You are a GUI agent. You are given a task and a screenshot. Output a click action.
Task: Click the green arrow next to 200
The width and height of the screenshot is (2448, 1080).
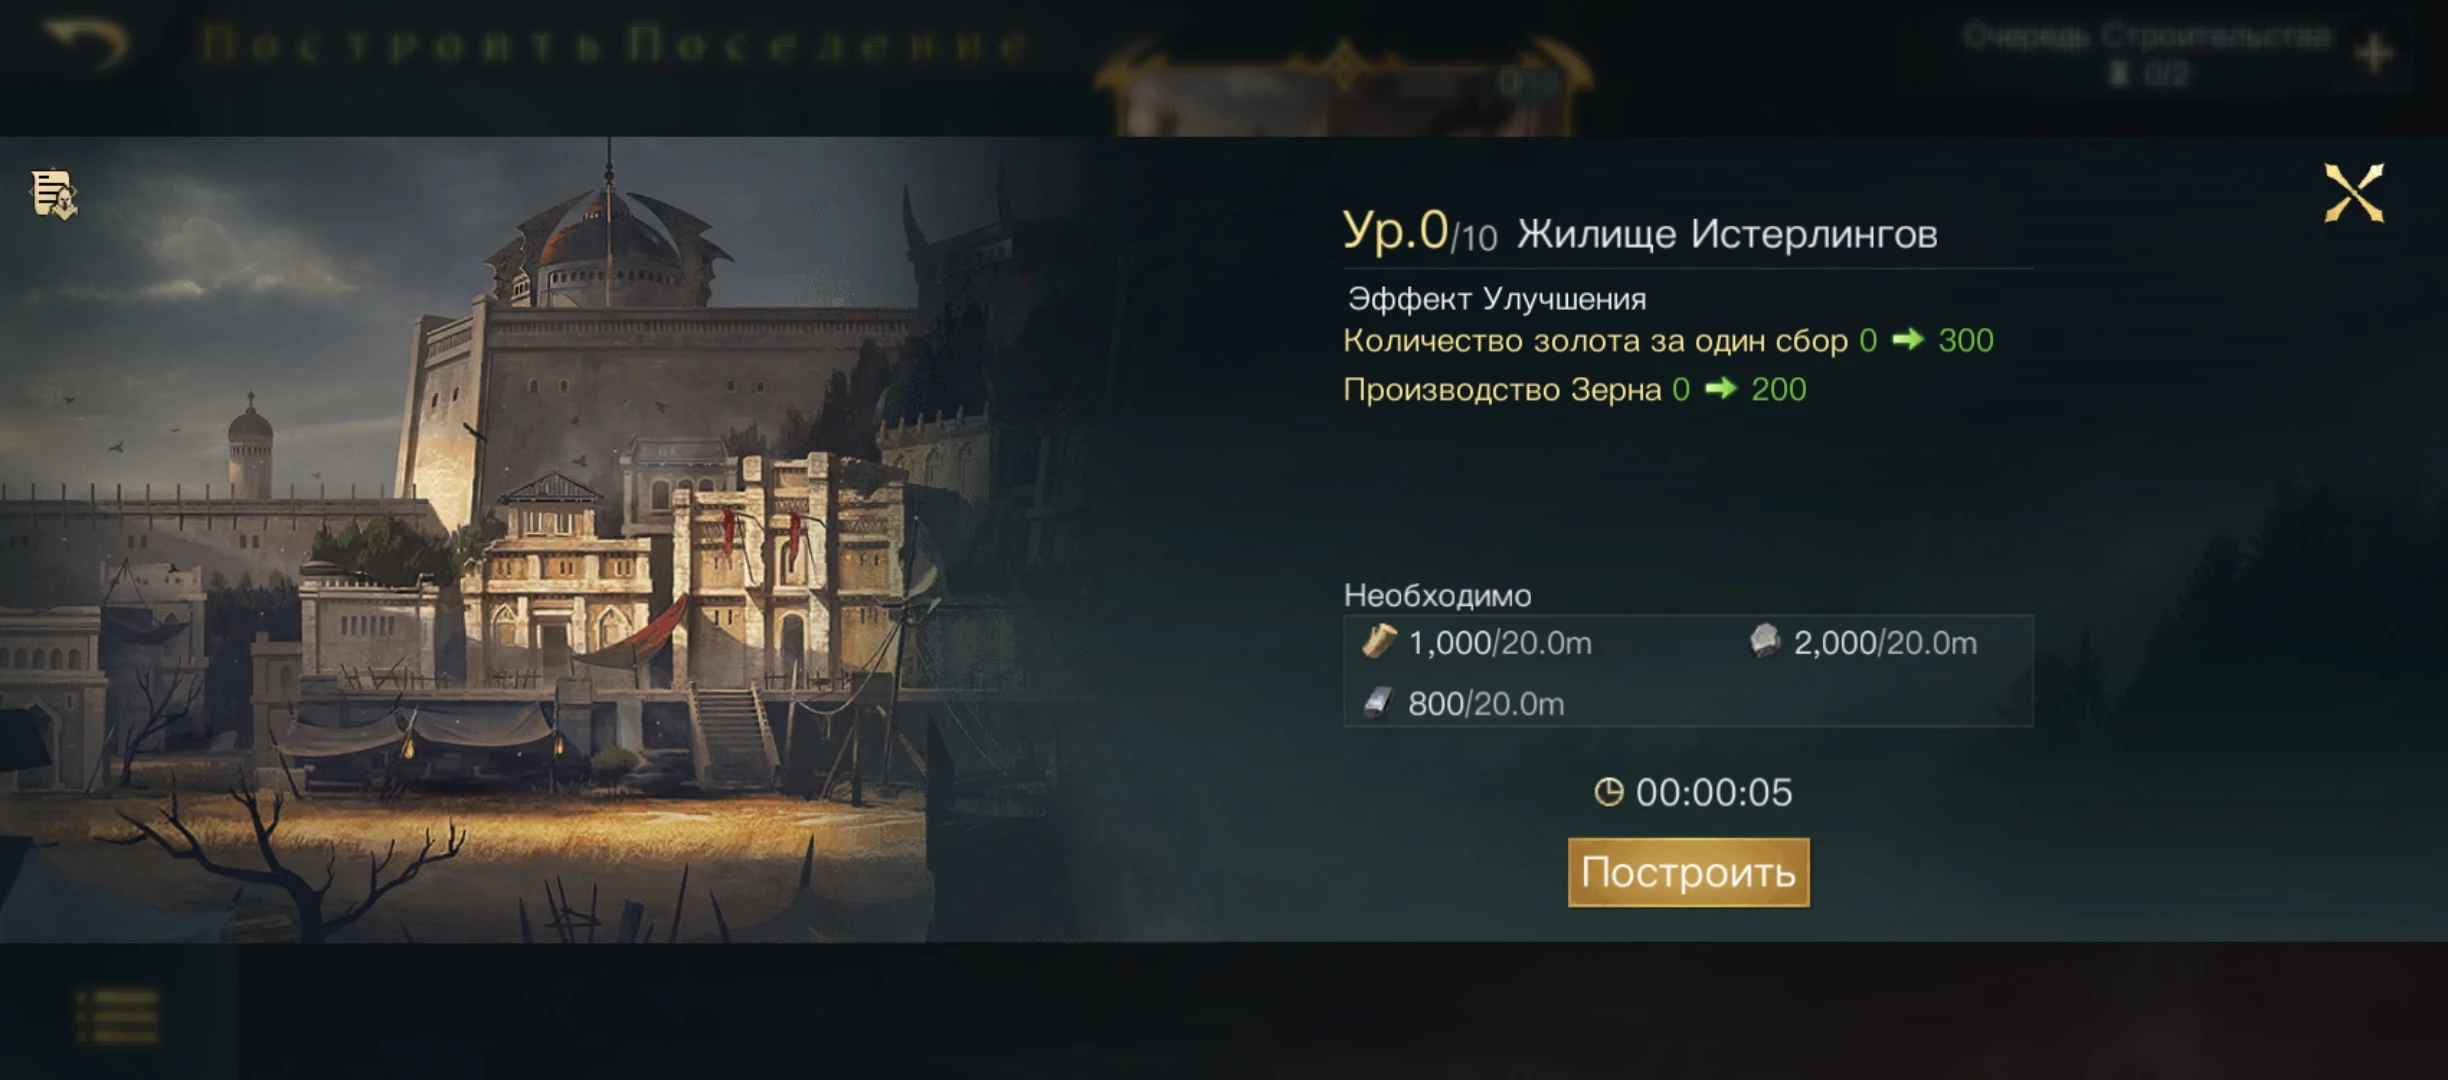point(1720,388)
